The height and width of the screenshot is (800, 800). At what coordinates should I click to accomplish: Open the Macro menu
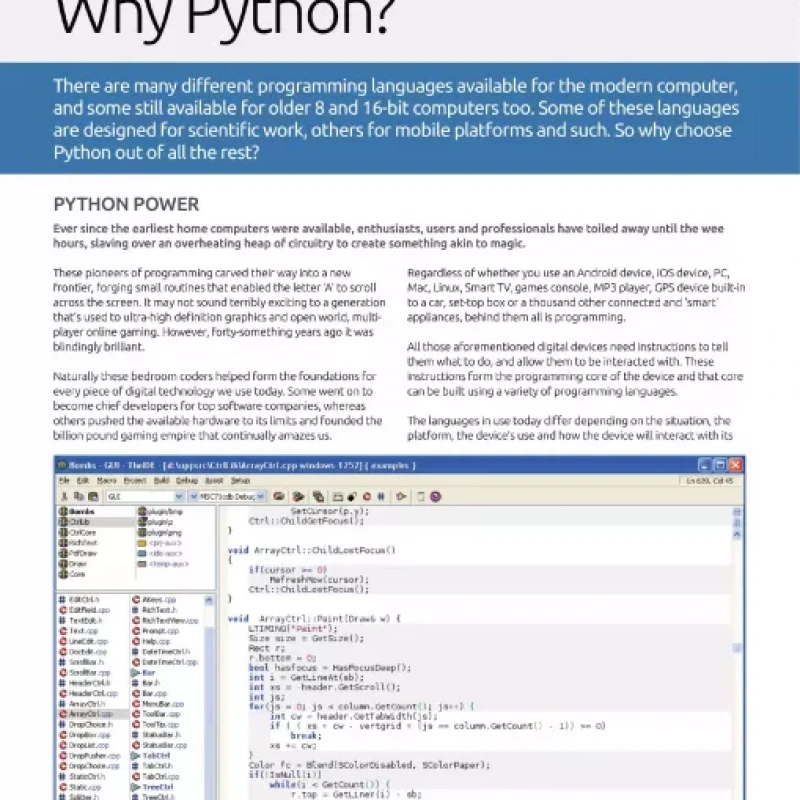click(107, 481)
